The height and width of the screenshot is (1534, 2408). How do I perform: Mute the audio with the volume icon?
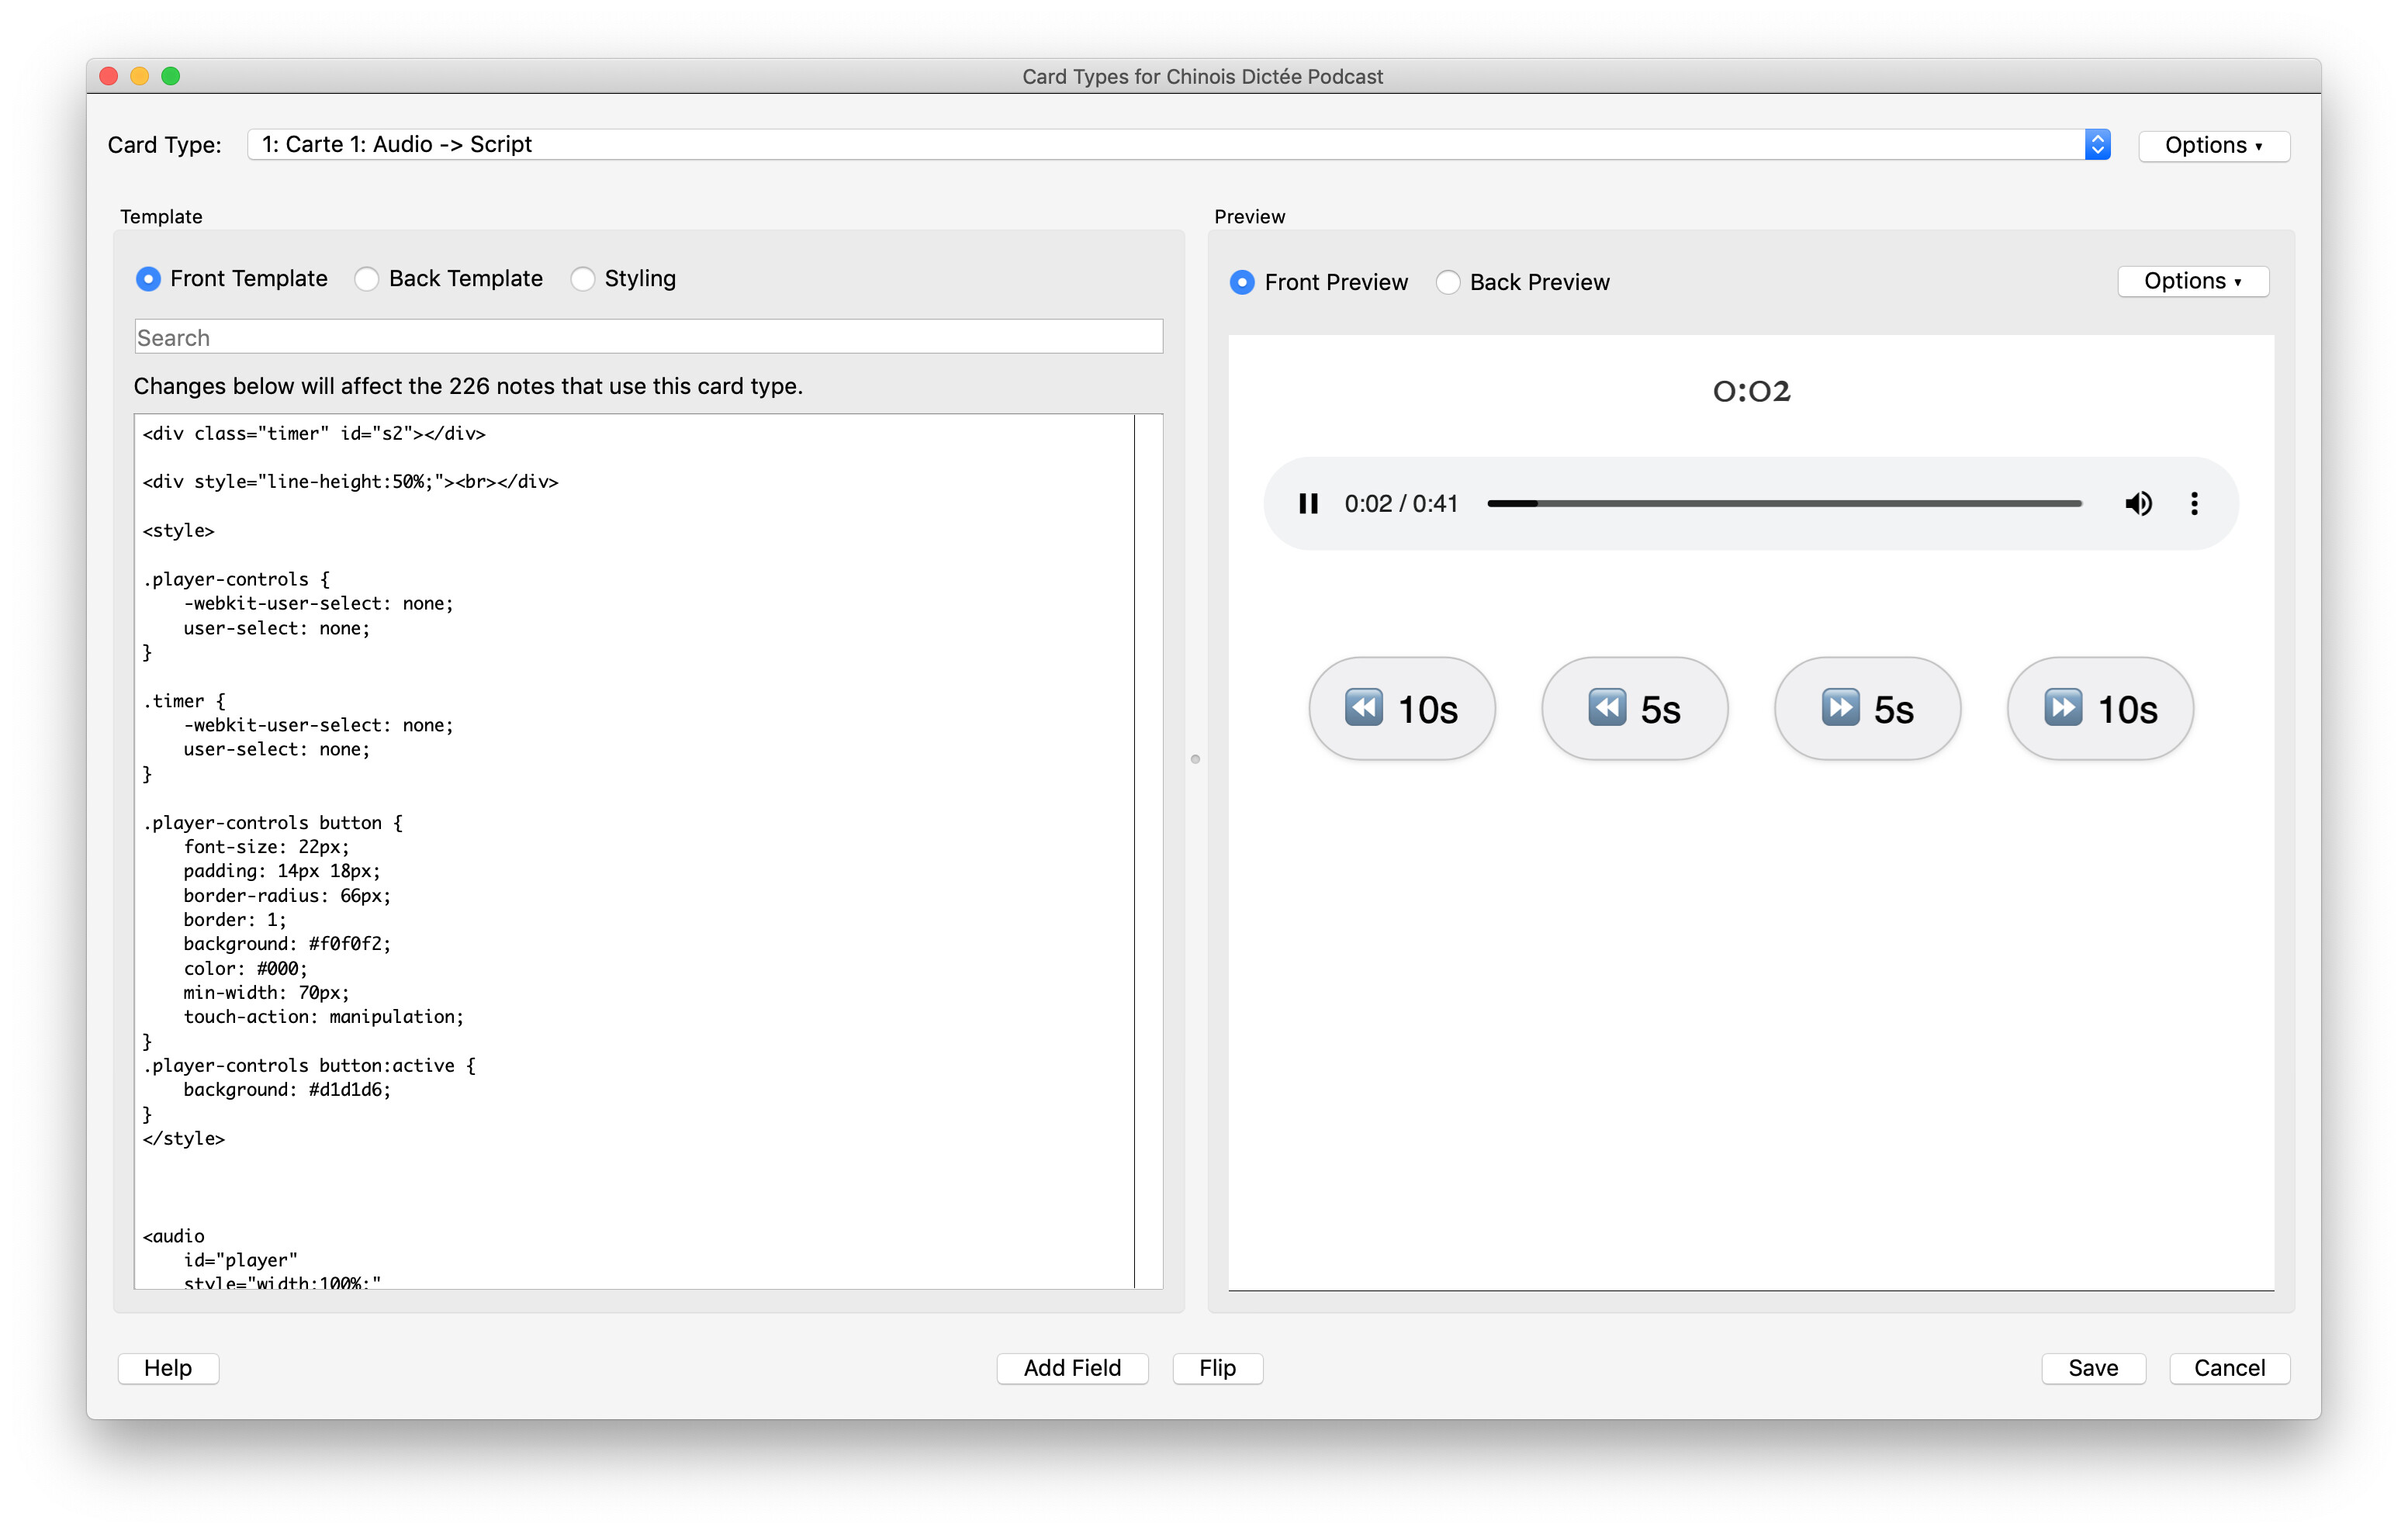pyautogui.click(x=2137, y=503)
